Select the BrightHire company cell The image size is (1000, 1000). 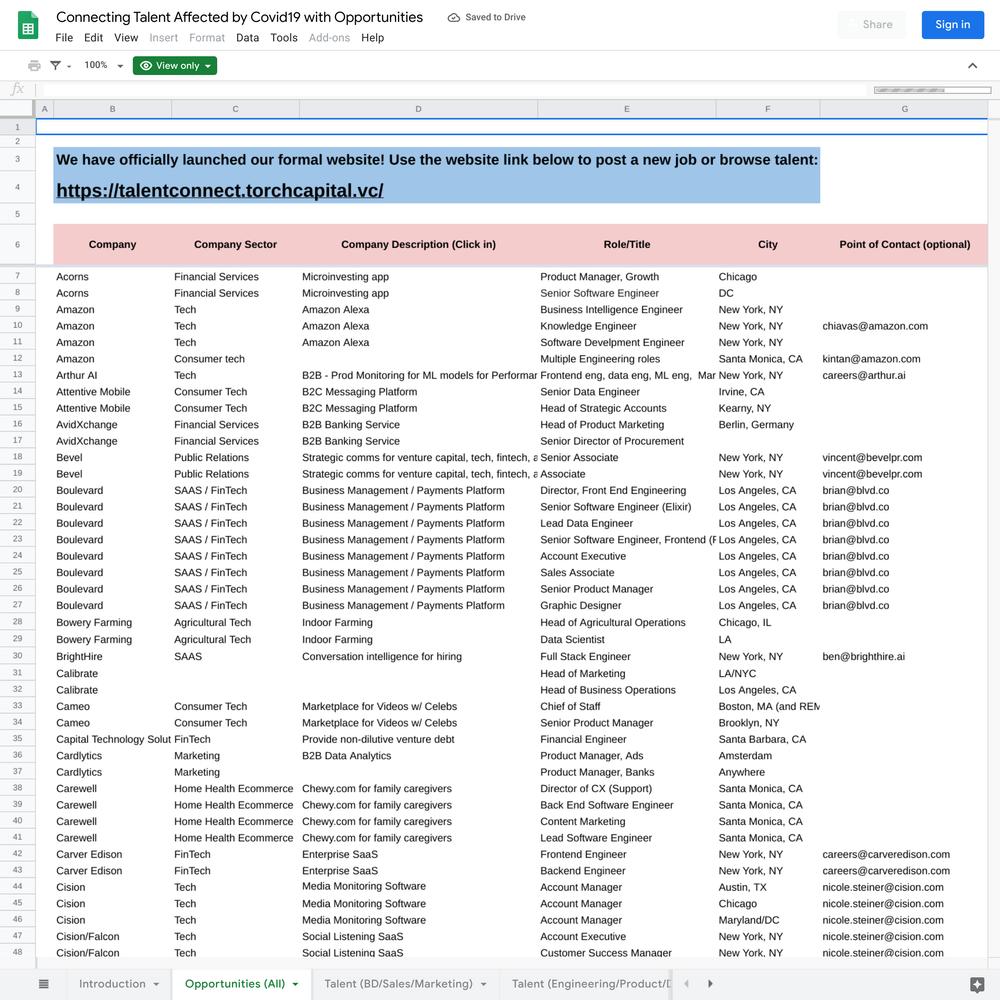coord(112,657)
